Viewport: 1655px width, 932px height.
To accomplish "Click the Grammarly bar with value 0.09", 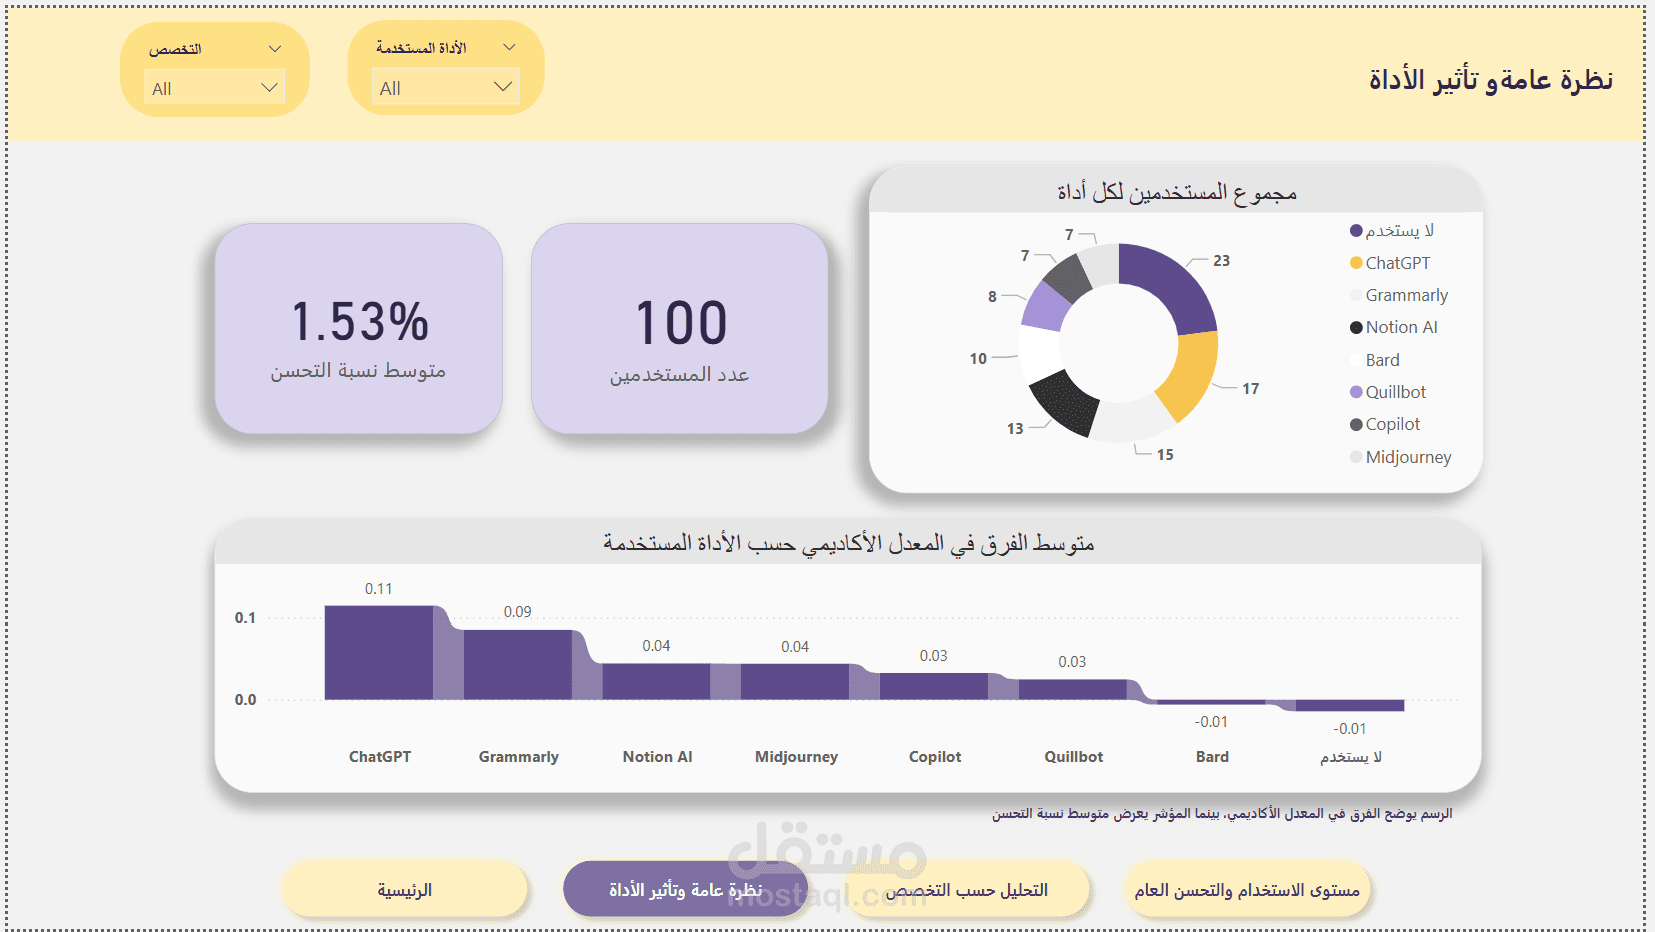I will coord(518,664).
